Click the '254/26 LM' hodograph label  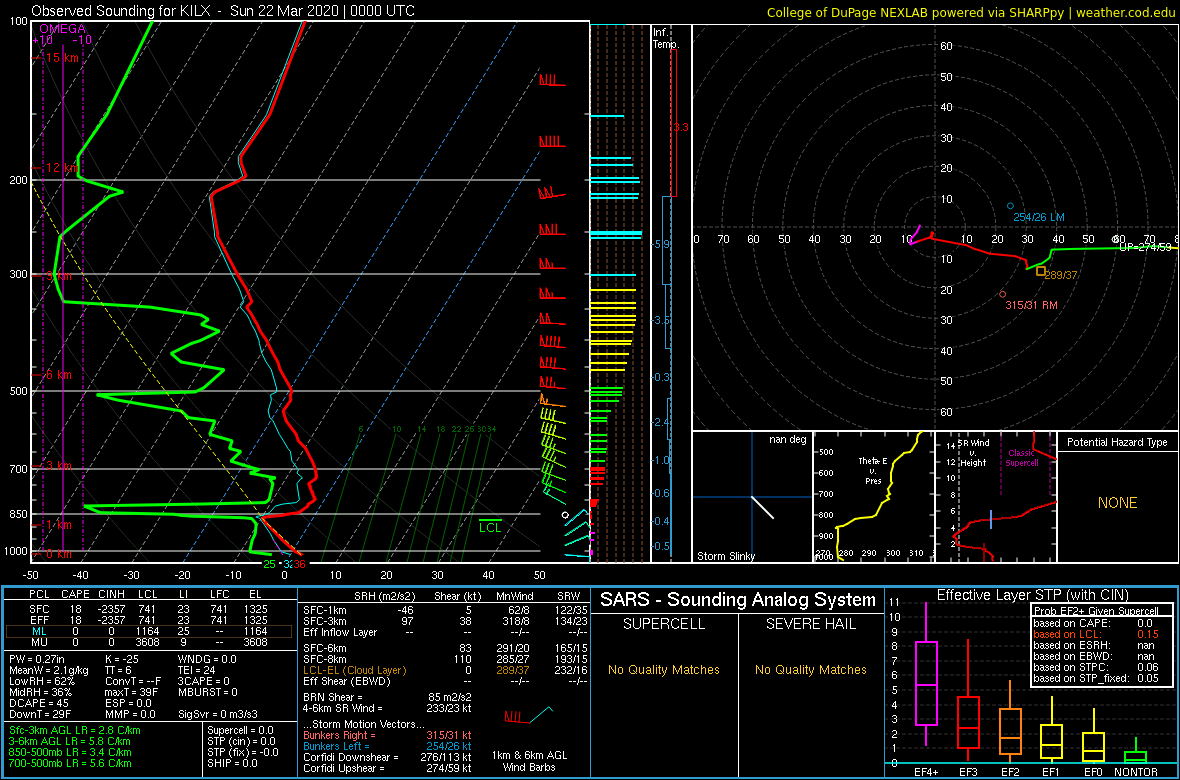click(1039, 217)
